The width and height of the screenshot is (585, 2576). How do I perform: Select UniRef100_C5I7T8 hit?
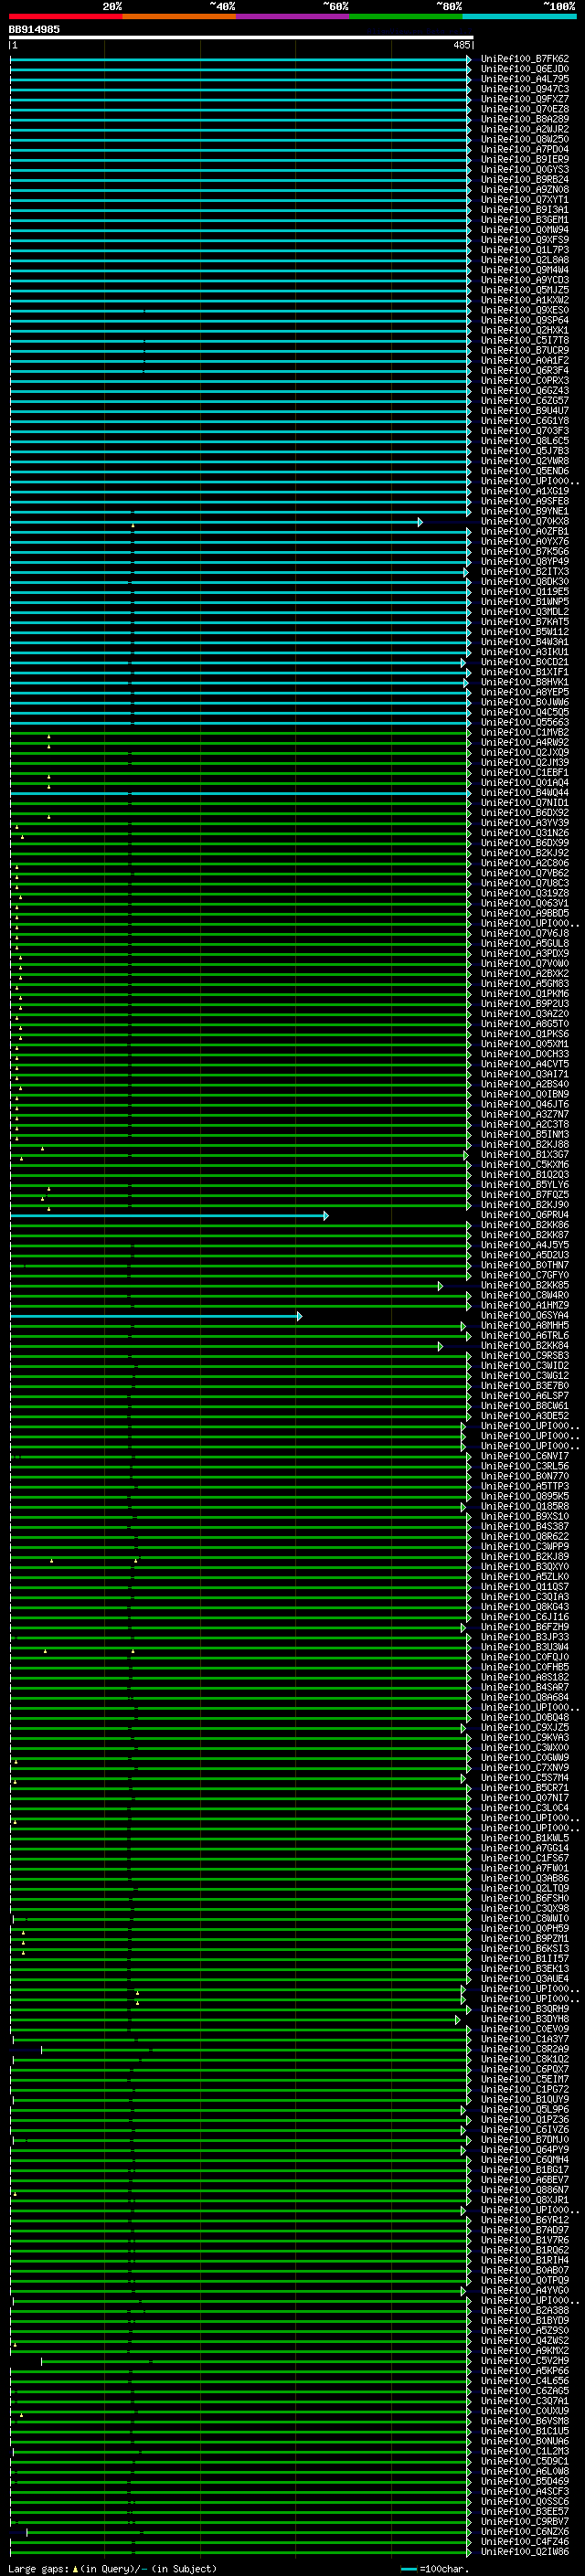coord(525,340)
